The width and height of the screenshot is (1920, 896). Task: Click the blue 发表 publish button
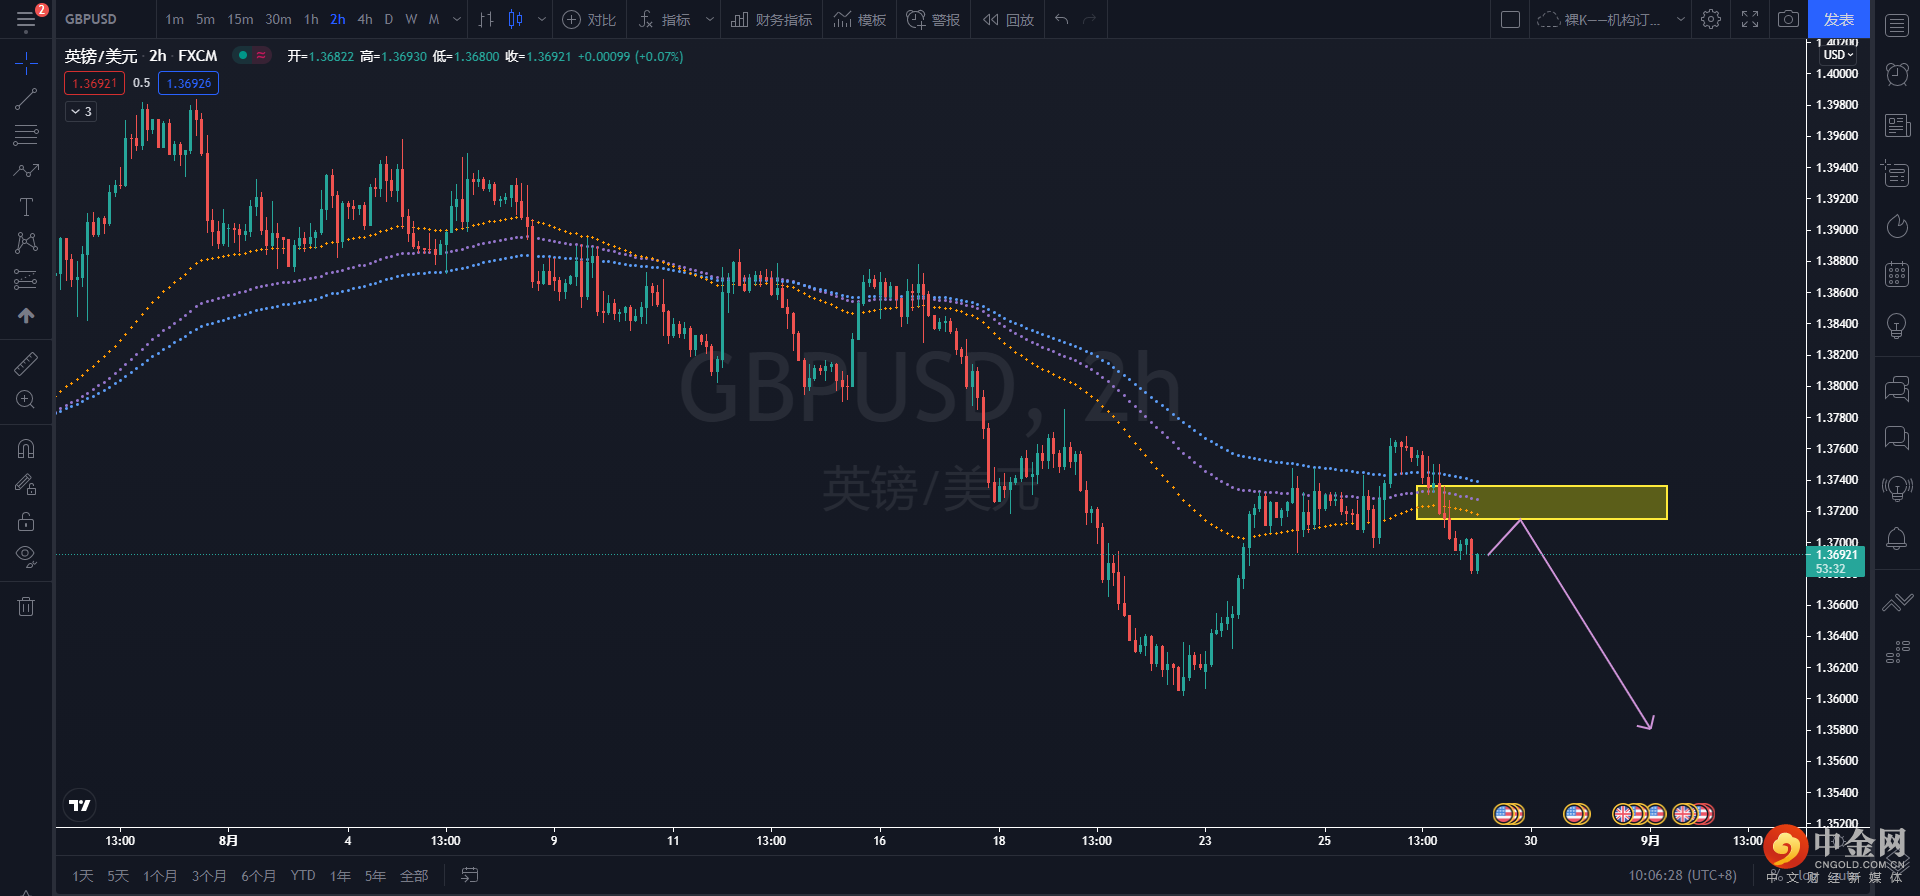point(1839,19)
